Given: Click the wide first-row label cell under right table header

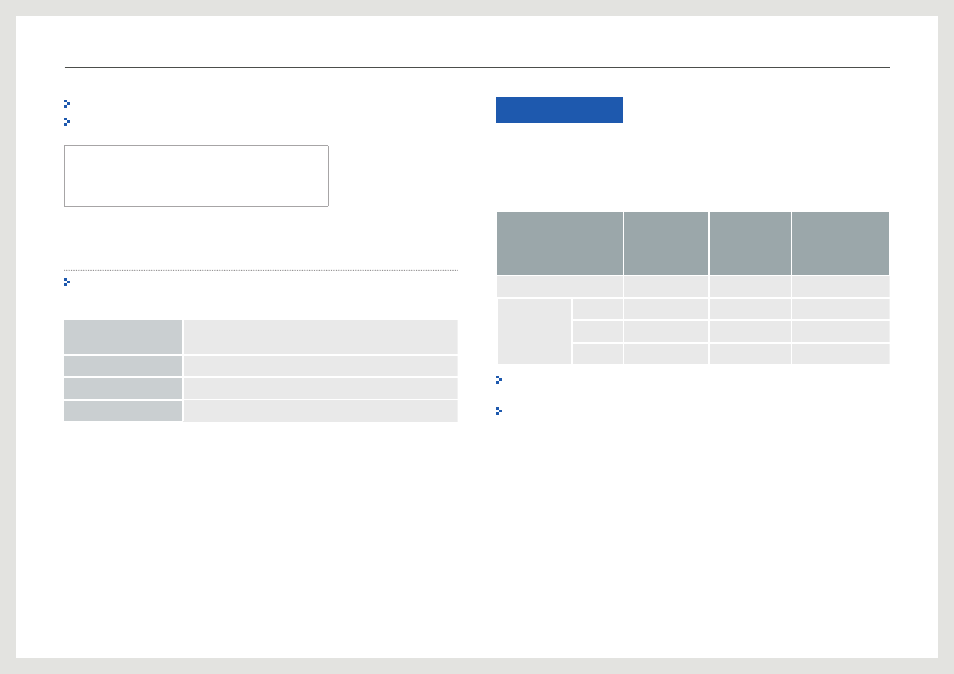Looking at the screenshot, I should point(560,287).
